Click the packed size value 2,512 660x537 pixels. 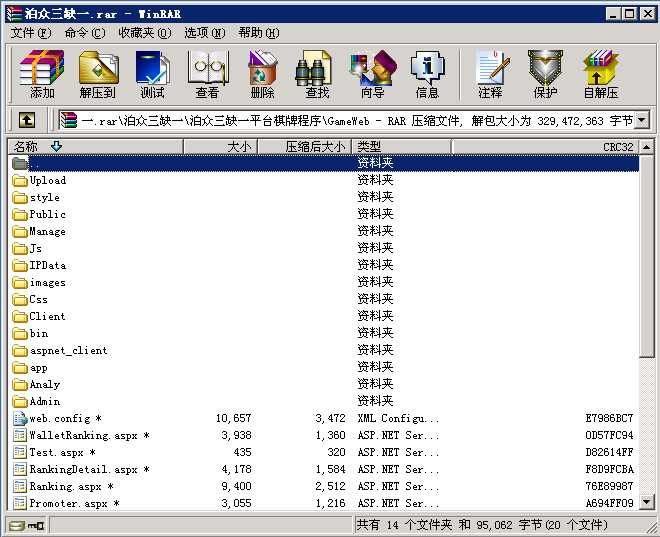pos(330,486)
